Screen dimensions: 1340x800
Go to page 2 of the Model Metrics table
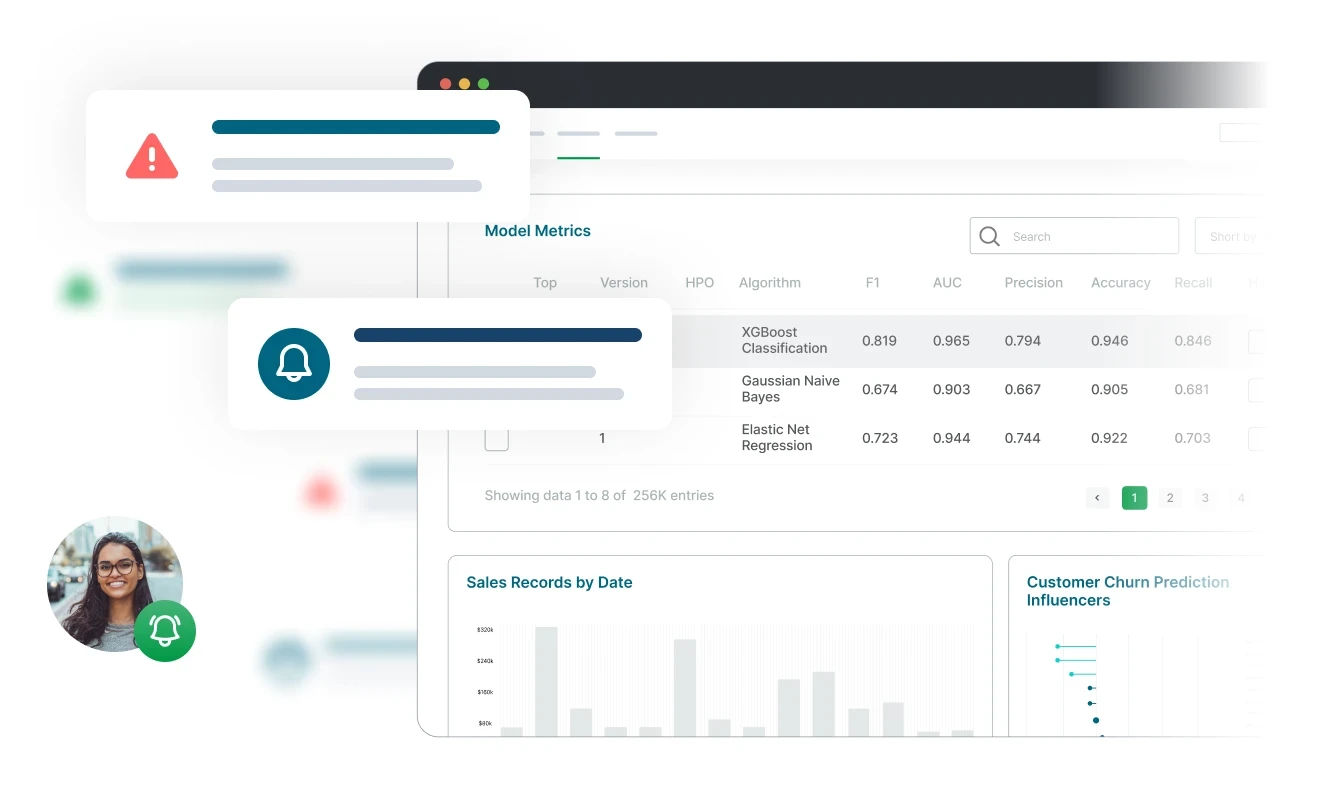1169,497
